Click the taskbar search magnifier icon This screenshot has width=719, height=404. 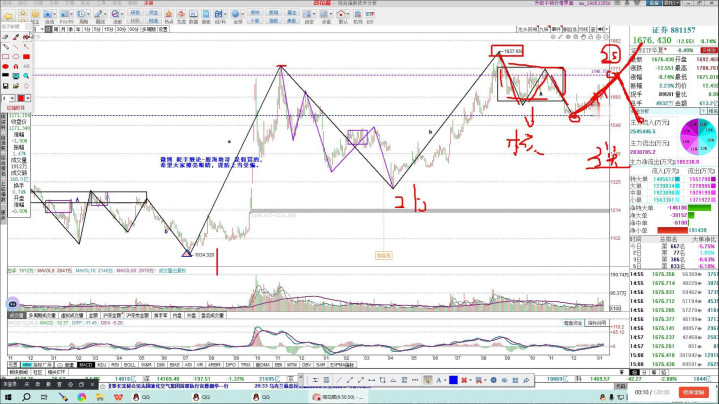pos(26,397)
